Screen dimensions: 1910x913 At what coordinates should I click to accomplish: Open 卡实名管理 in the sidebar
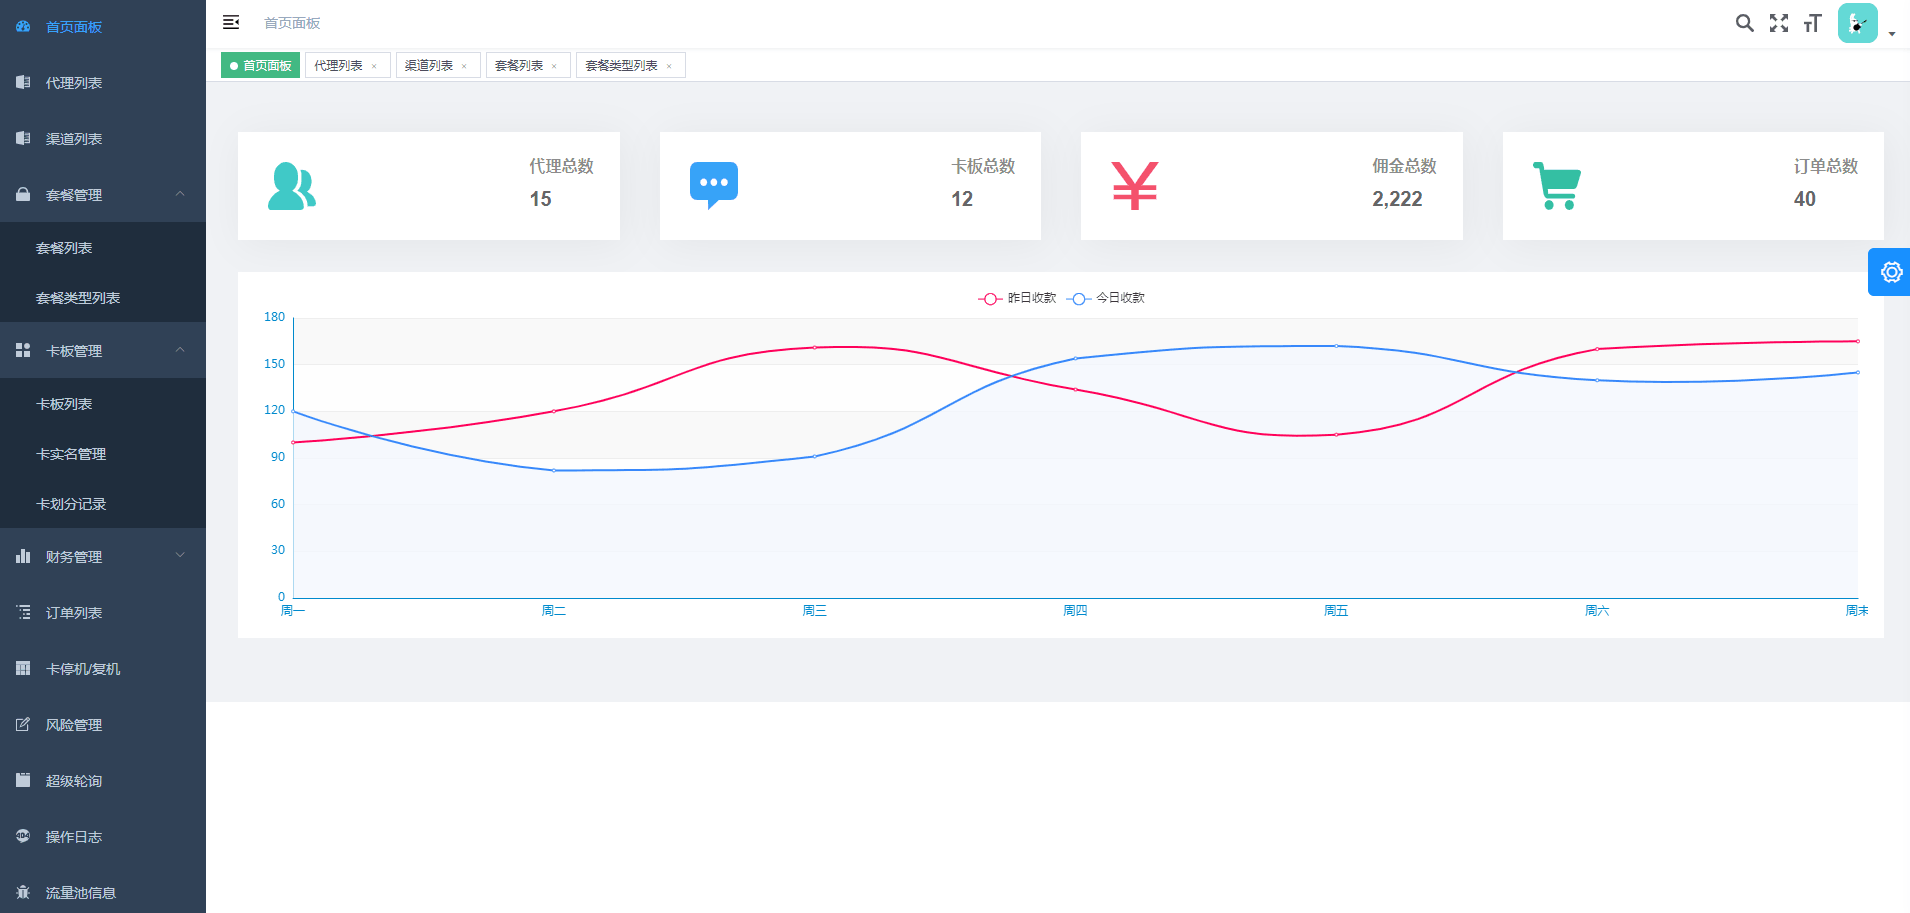click(x=71, y=454)
